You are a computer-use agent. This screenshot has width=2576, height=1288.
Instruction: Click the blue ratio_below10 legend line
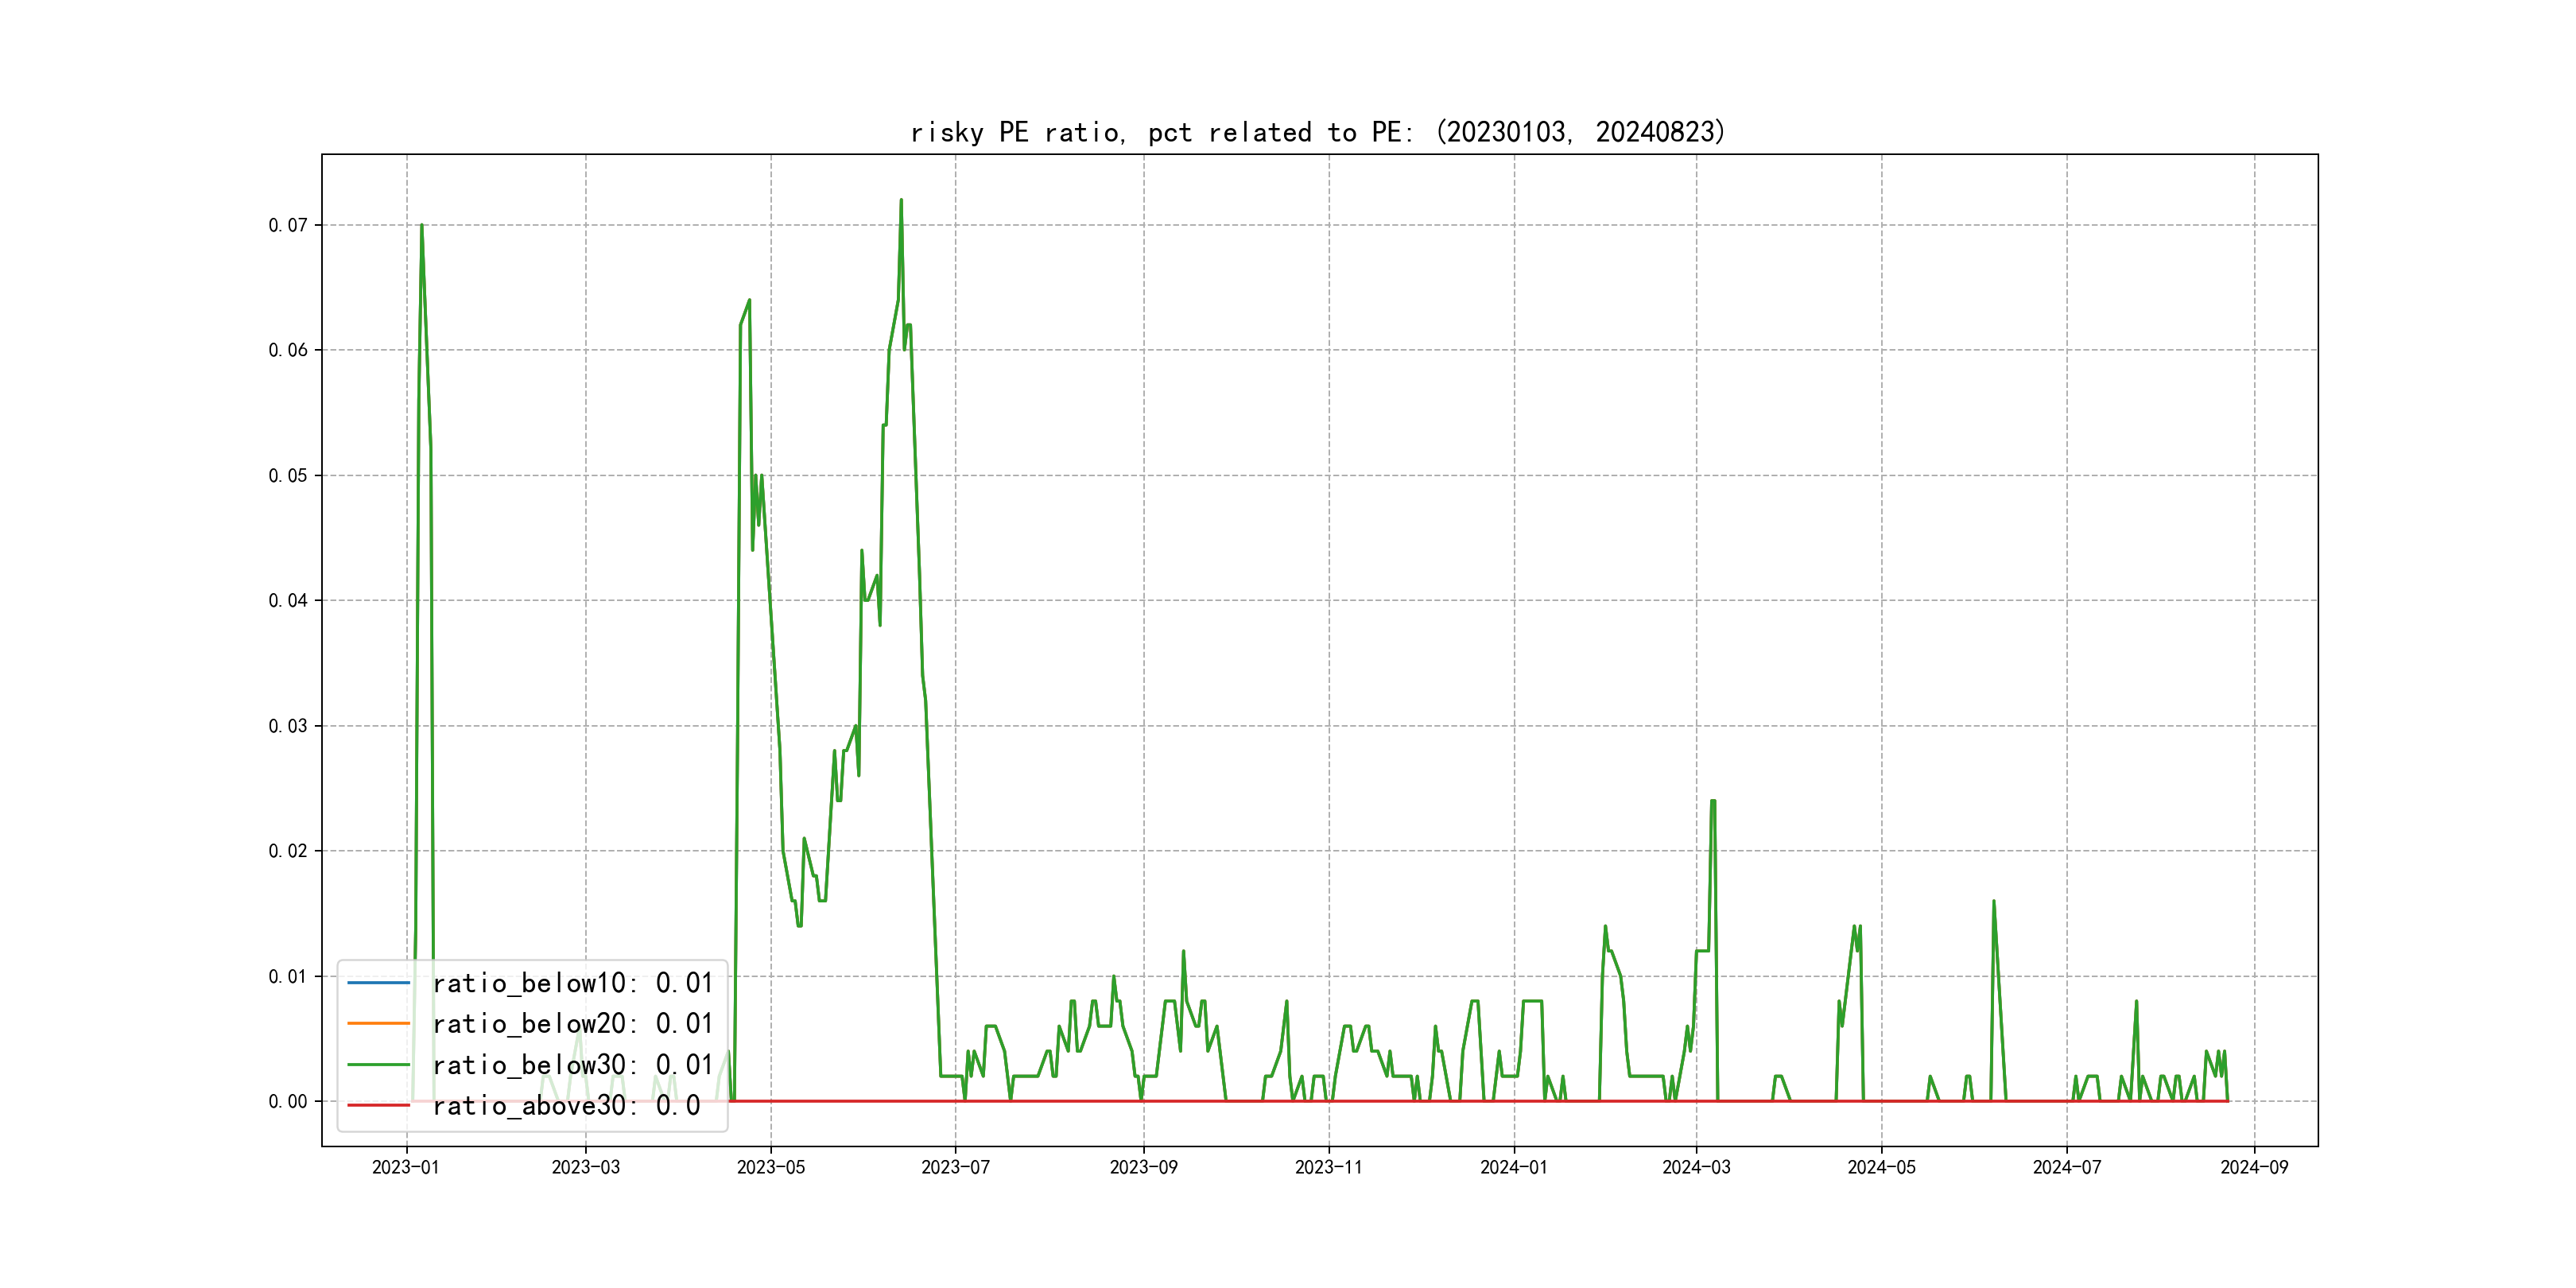point(378,983)
